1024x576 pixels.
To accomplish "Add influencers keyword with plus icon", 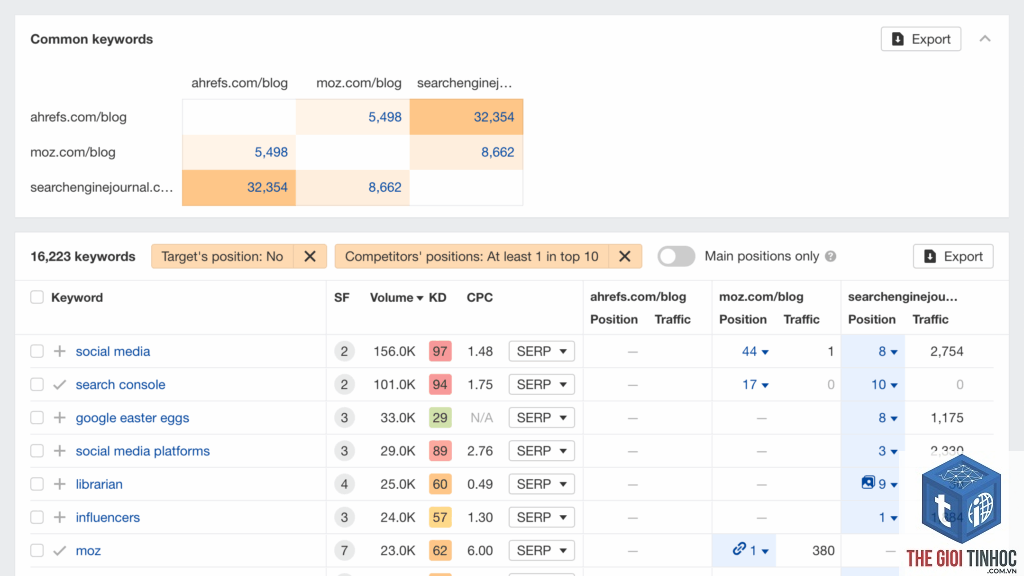I will pos(59,517).
